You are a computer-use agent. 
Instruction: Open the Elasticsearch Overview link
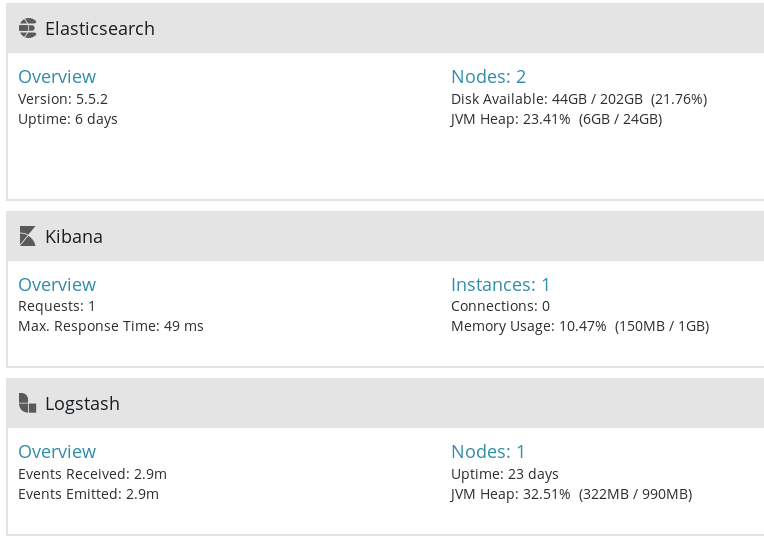57,77
